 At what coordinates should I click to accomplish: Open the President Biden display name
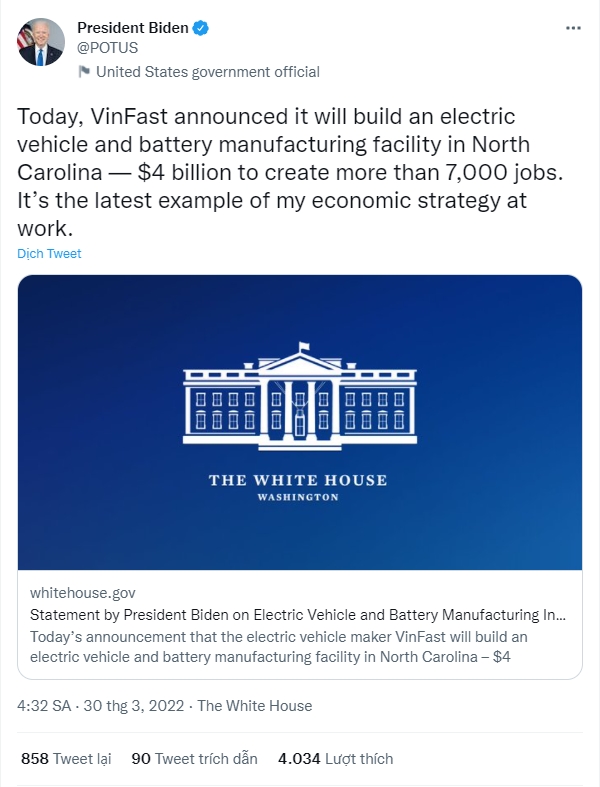click(x=132, y=28)
